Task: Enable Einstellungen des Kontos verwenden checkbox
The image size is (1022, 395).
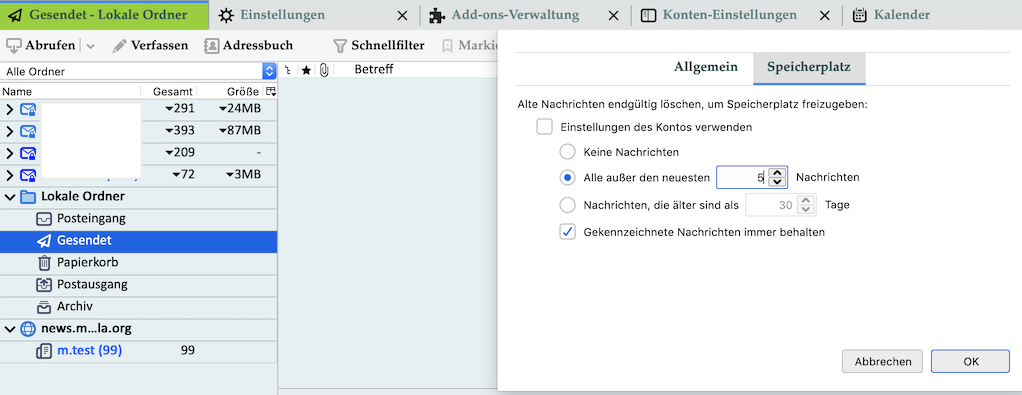Action: pyautogui.click(x=544, y=127)
